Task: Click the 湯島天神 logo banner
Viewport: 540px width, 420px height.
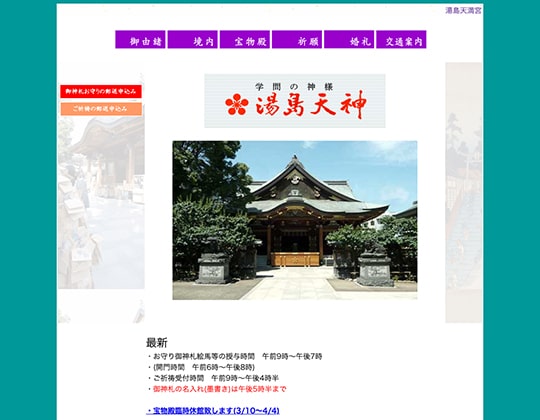Action: [295, 101]
